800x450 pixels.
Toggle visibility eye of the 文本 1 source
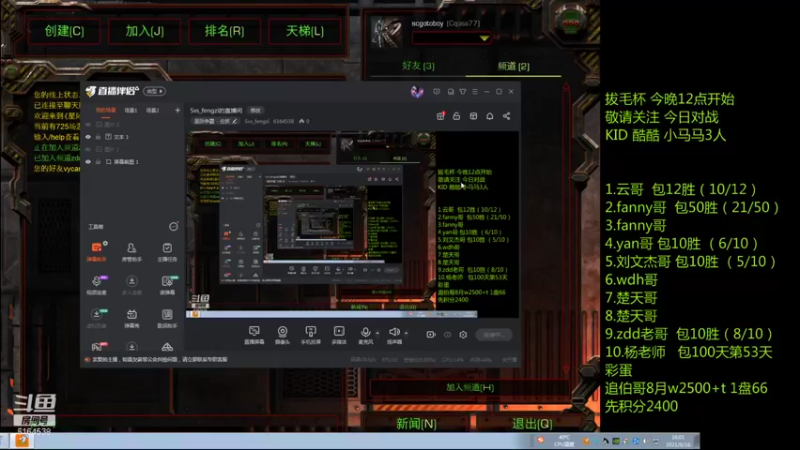[x=88, y=137]
